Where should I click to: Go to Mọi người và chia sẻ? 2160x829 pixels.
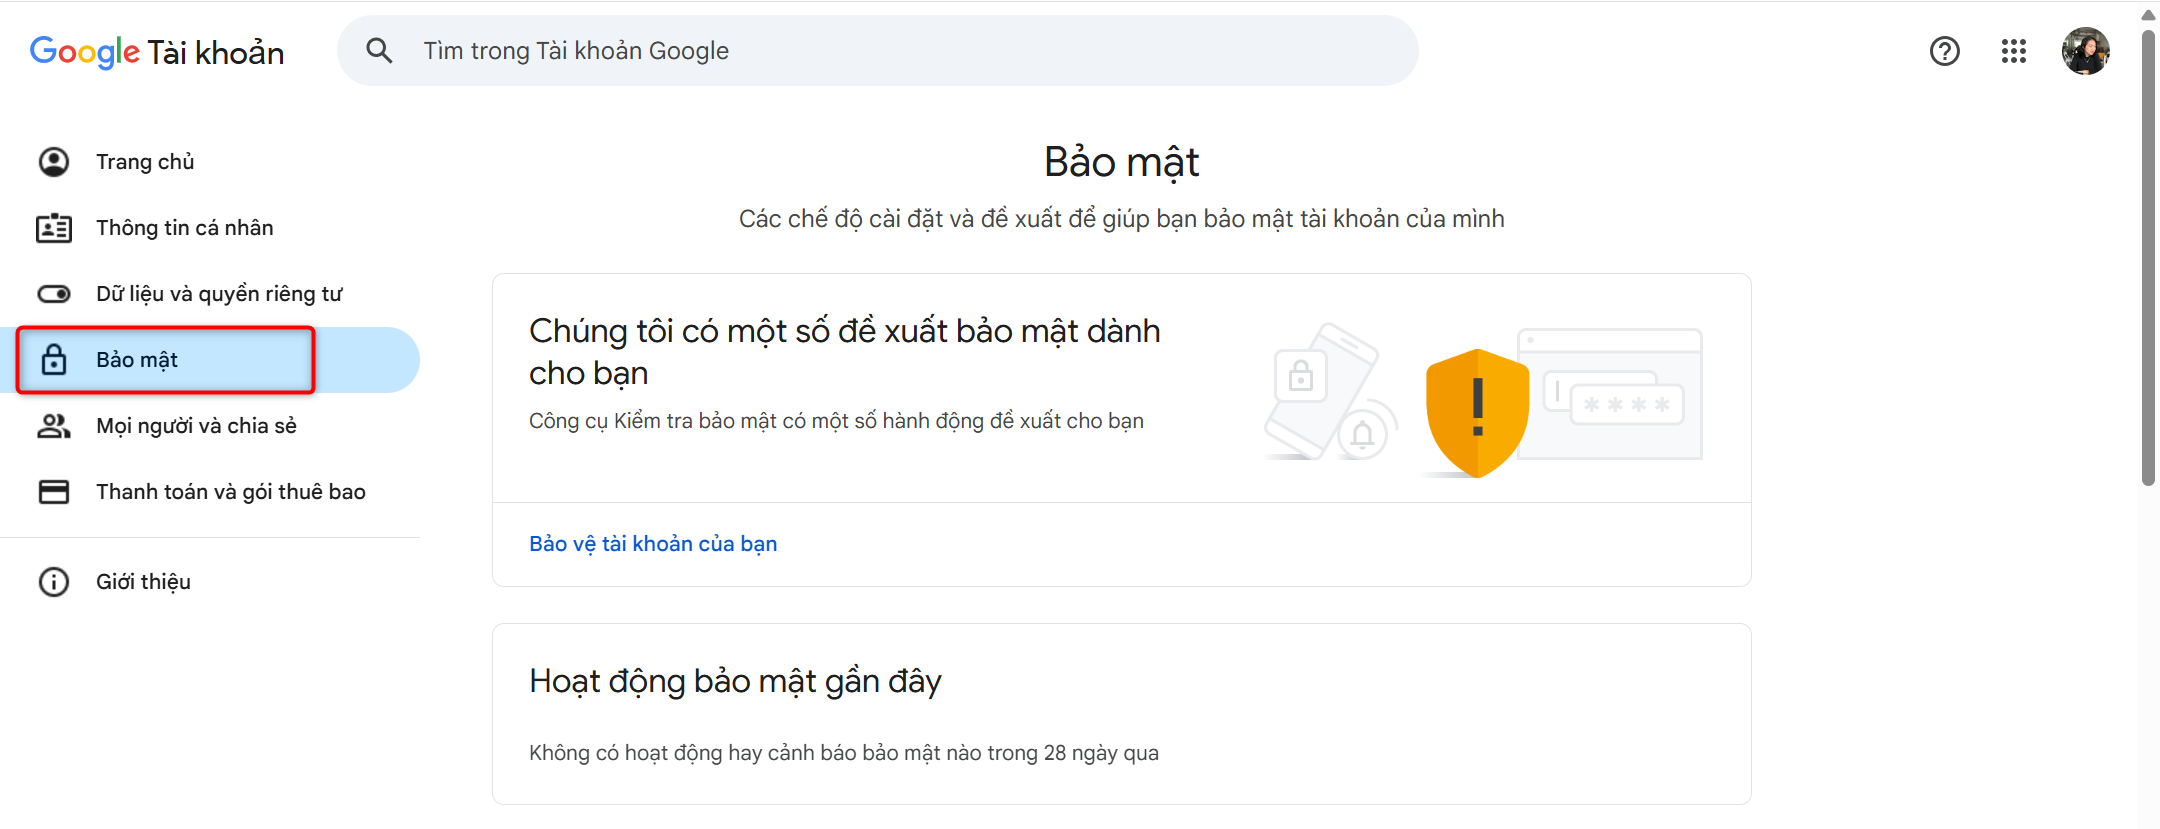[x=196, y=426]
